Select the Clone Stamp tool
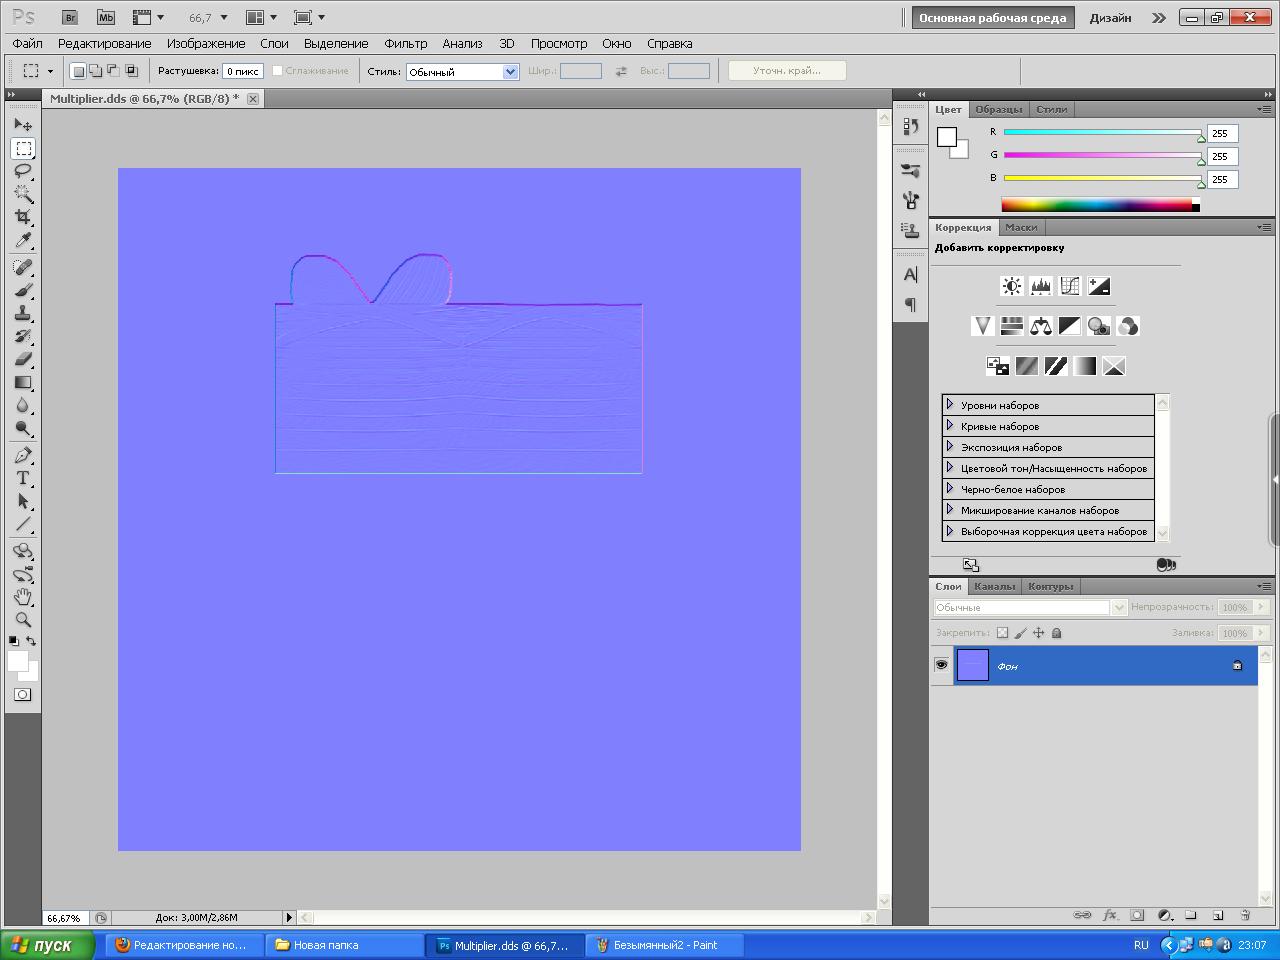This screenshot has height=960, width=1280. pos(23,313)
